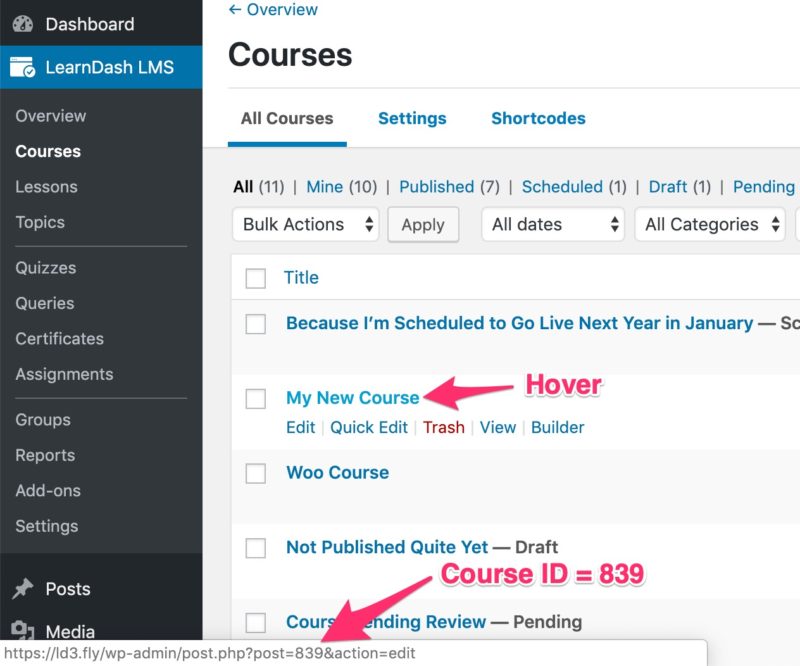The width and height of the screenshot is (800, 666).
Task: Click the Trash link under My New Course
Action: (x=443, y=427)
